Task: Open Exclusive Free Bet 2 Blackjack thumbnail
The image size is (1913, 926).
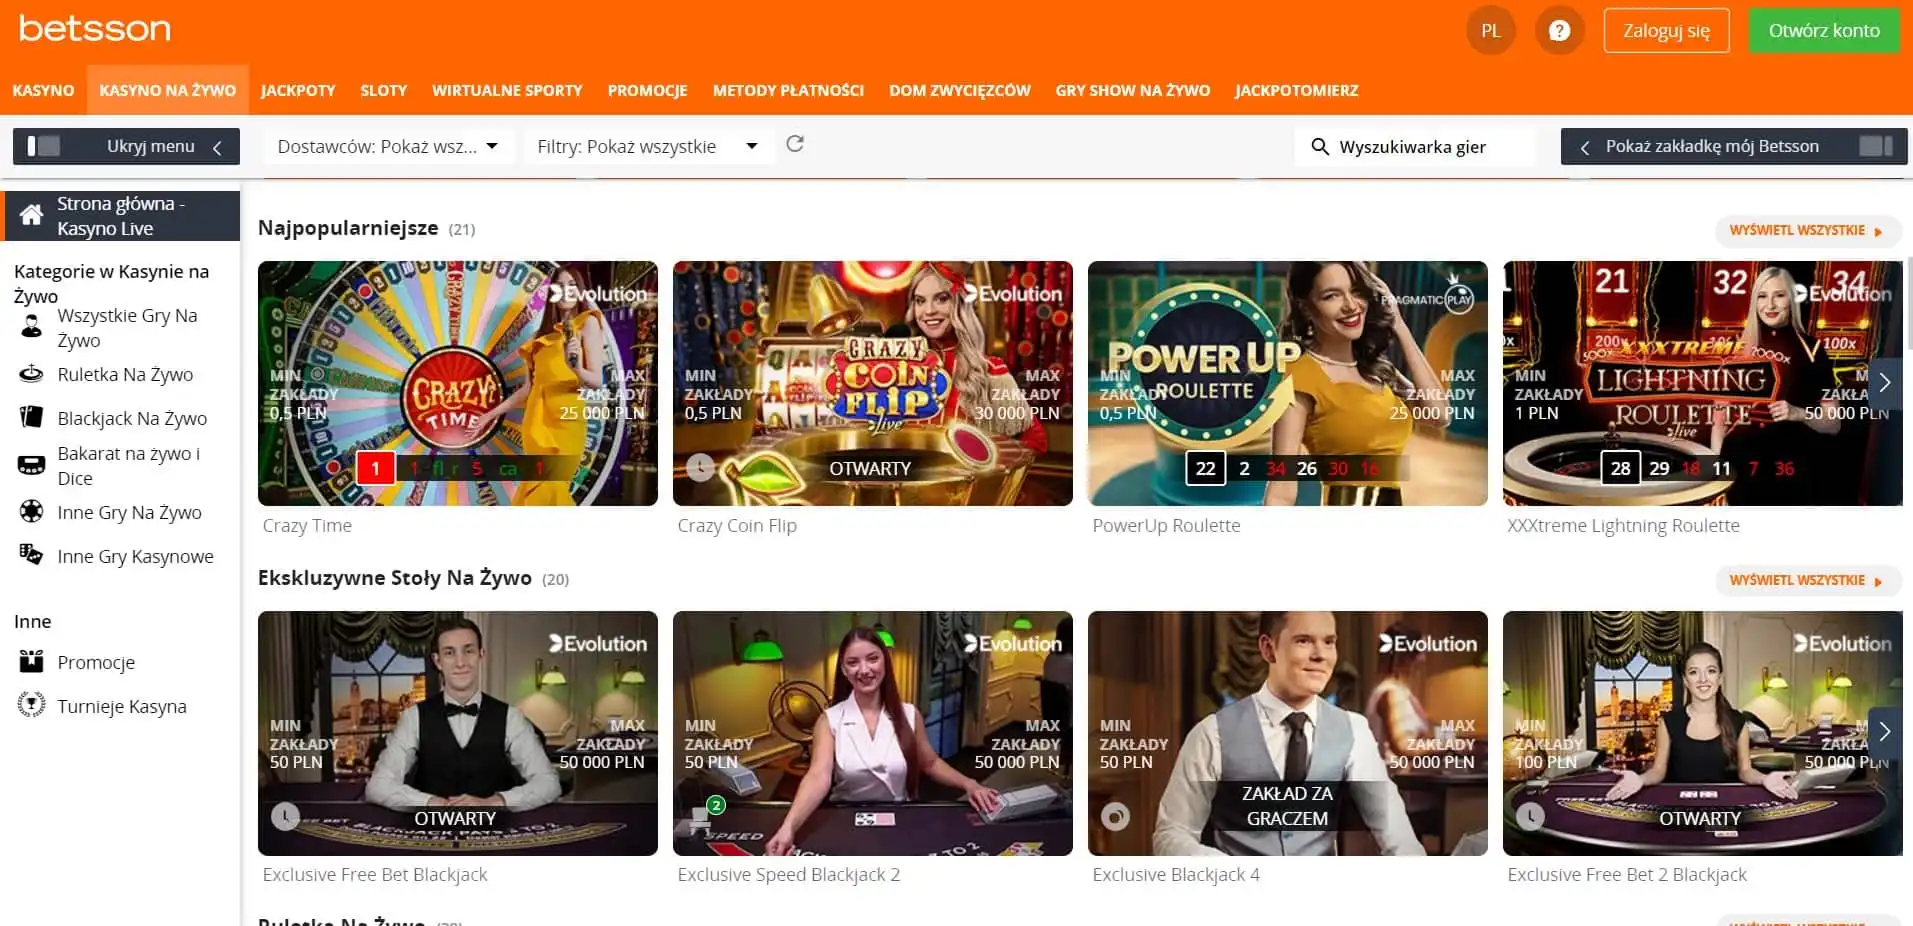Action: click(x=1703, y=733)
